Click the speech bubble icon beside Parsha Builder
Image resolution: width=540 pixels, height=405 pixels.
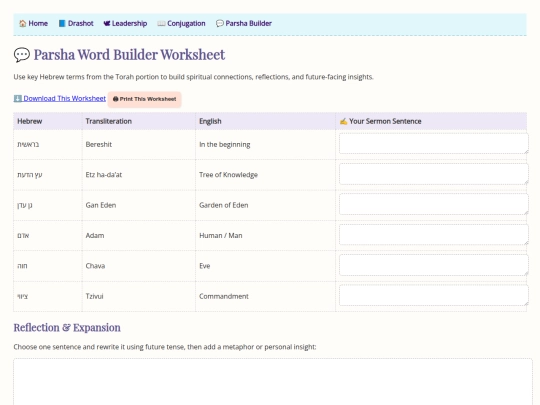click(220, 23)
